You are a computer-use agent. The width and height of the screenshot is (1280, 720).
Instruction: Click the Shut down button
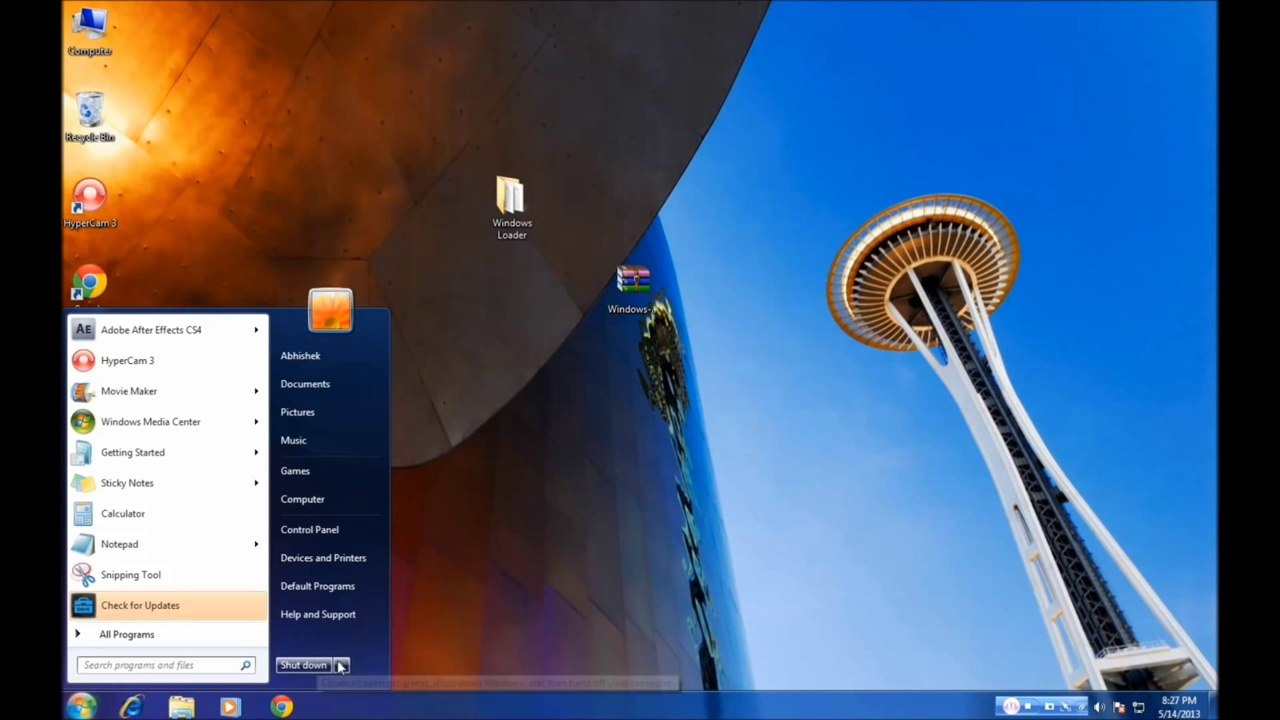pyautogui.click(x=304, y=666)
